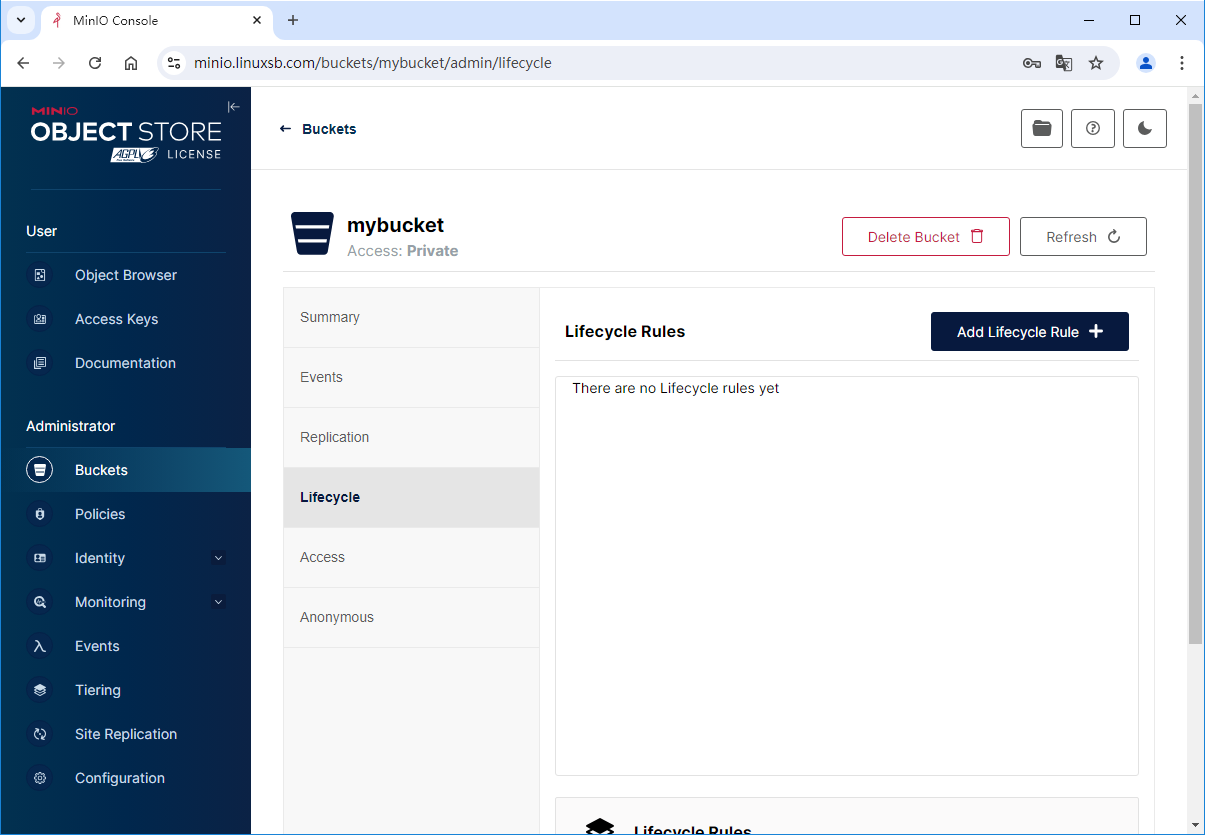This screenshot has width=1205, height=835.
Task: Open the browser tab search dropdown
Action: 20,20
